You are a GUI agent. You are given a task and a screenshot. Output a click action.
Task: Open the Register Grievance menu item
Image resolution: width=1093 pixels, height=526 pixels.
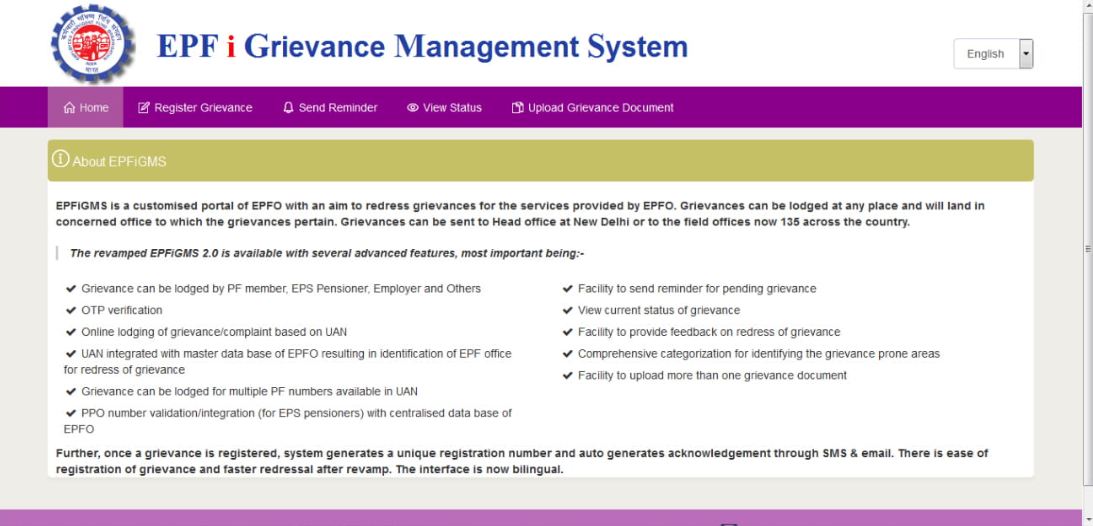point(196,108)
